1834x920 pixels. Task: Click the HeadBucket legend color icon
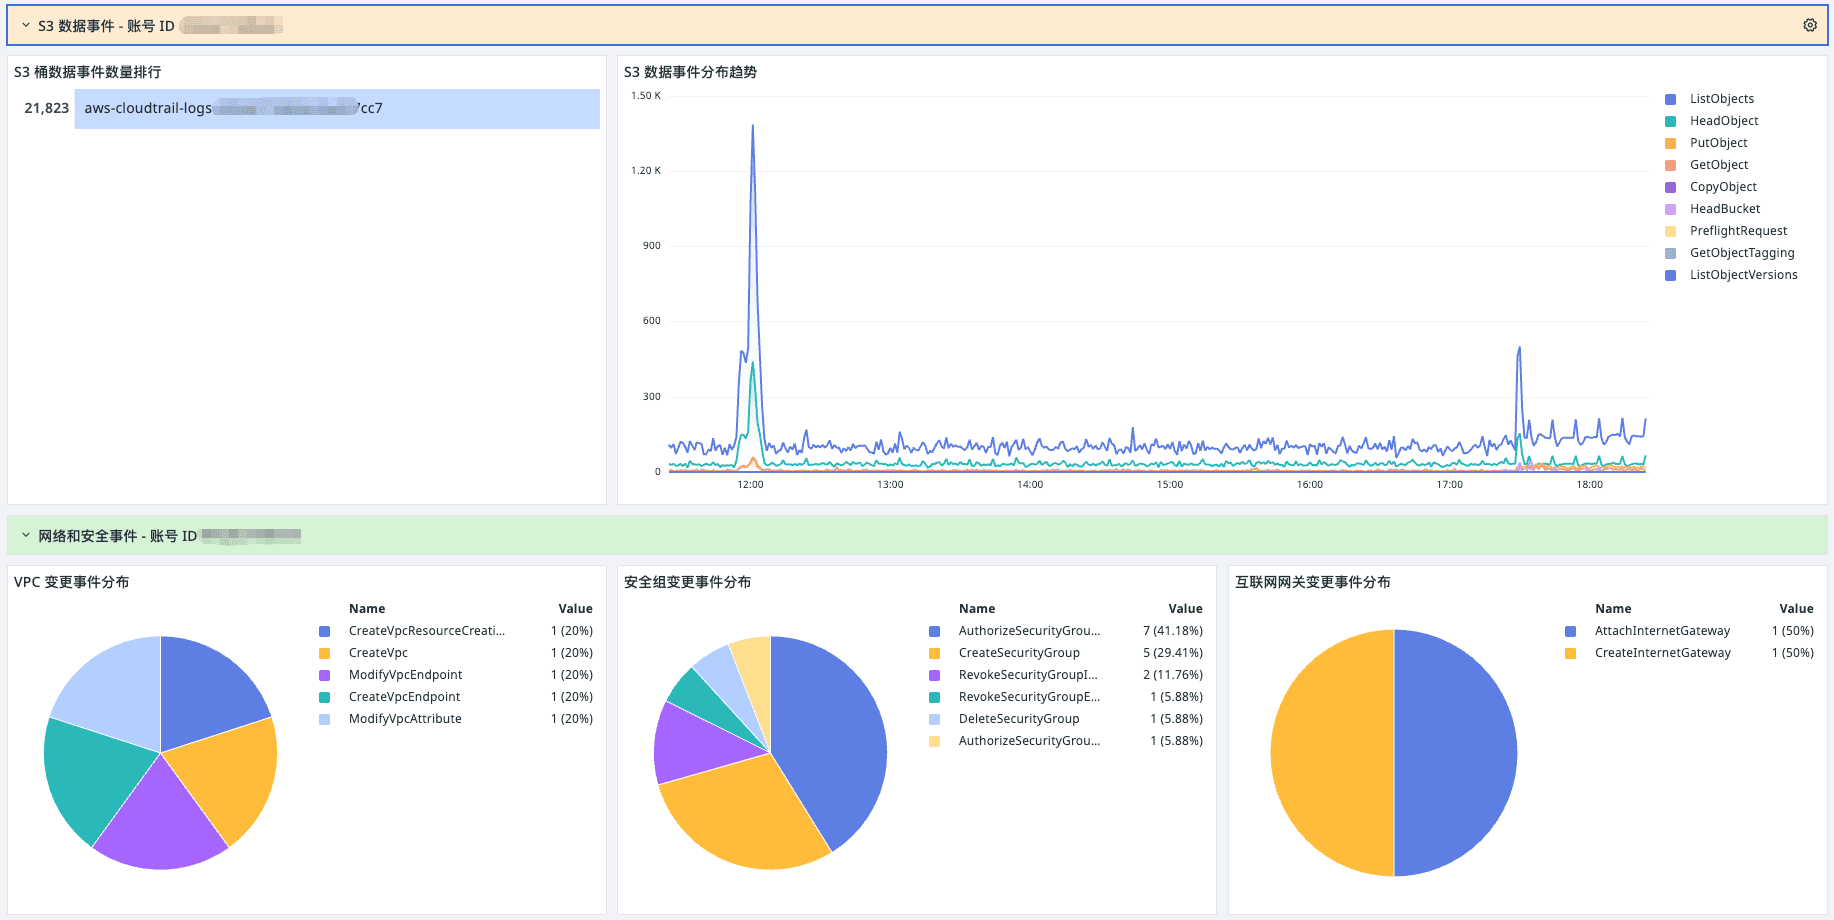(1670, 209)
